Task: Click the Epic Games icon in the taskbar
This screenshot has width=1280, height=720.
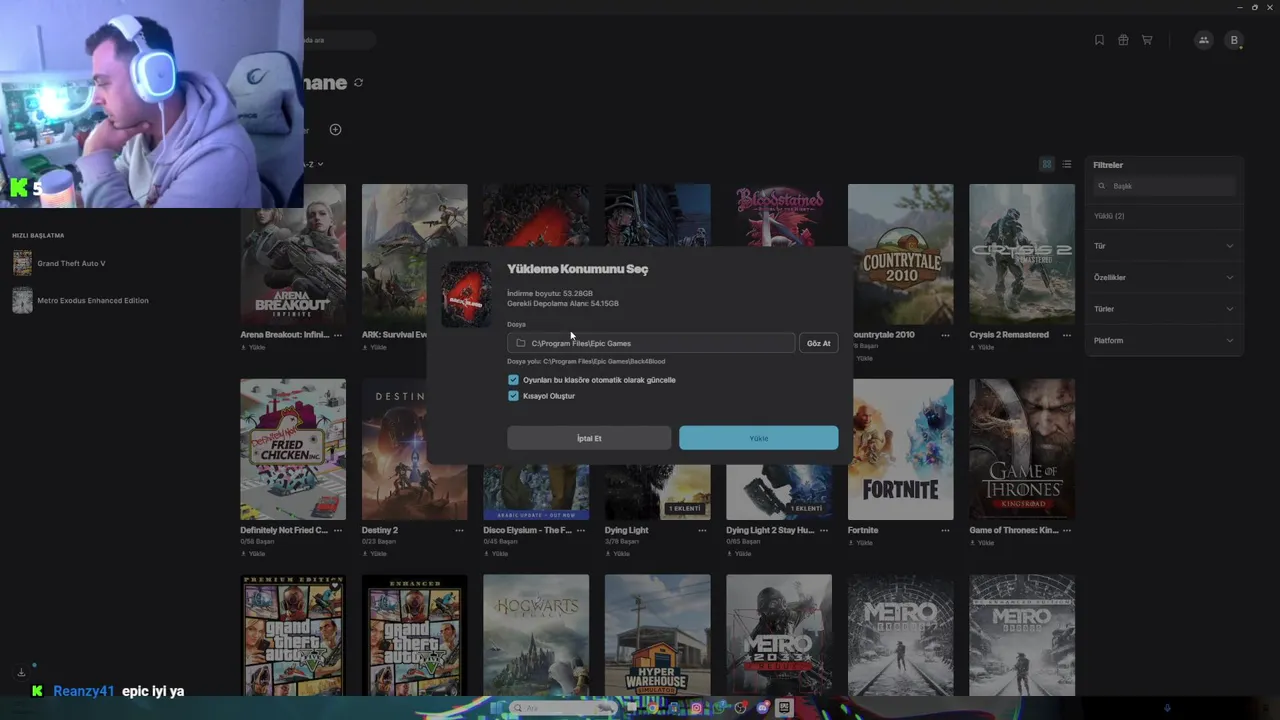Action: (784, 708)
